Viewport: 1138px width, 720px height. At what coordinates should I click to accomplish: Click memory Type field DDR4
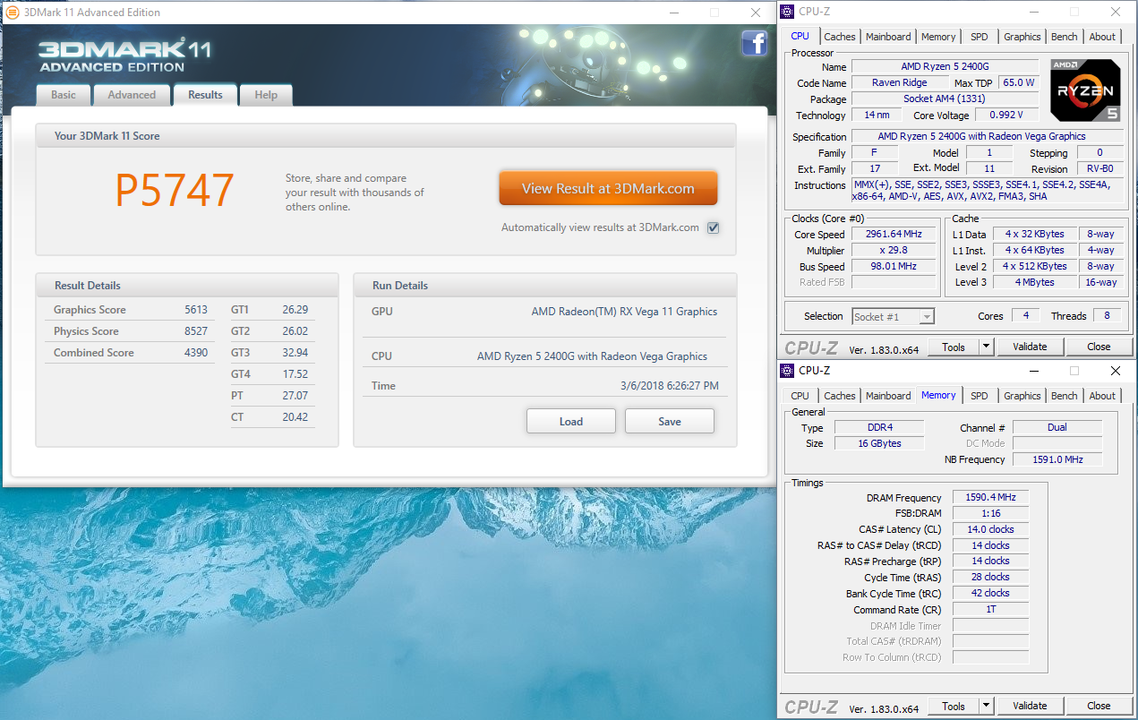coord(880,428)
